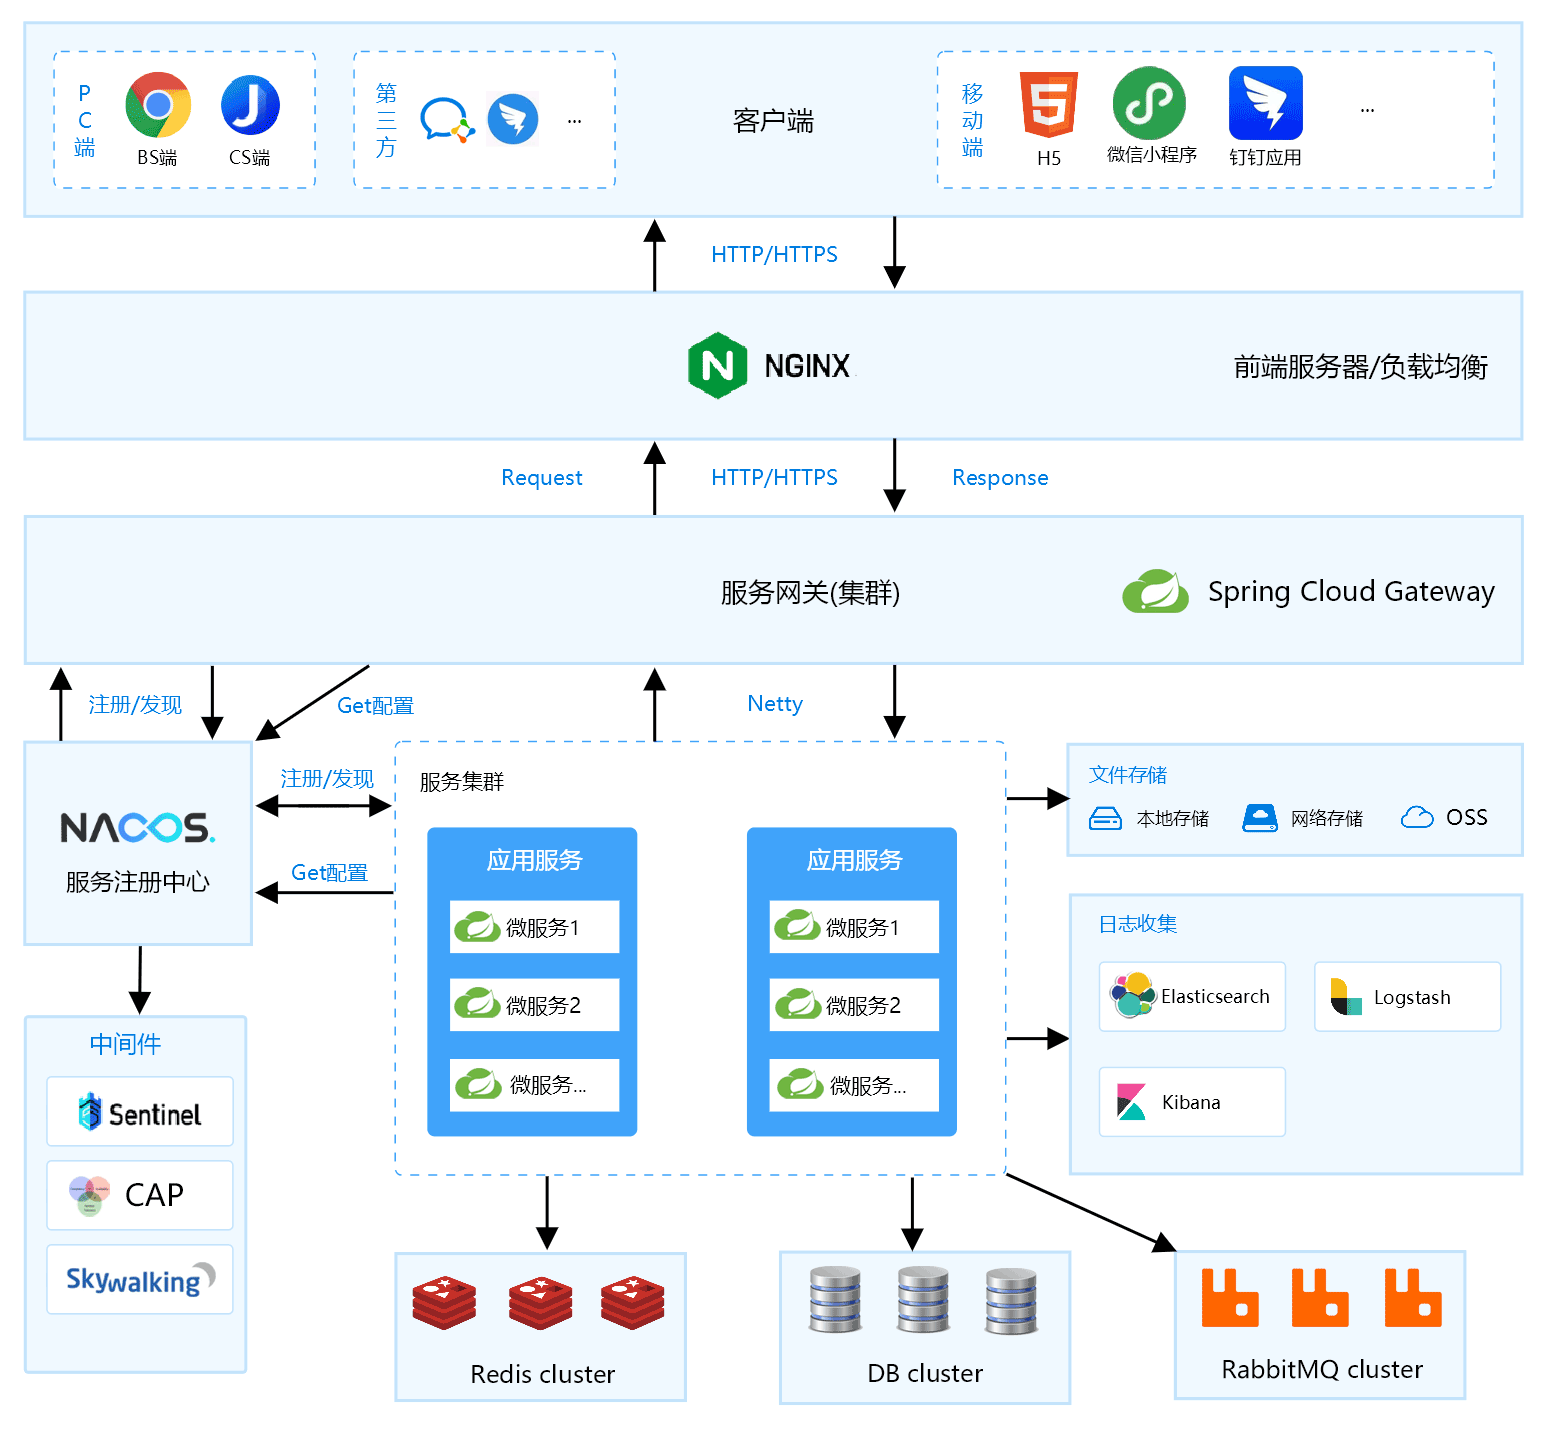Click the rightmost RabbitMQ icon
This screenshot has height=1435, width=1546.
(x=1413, y=1297)
